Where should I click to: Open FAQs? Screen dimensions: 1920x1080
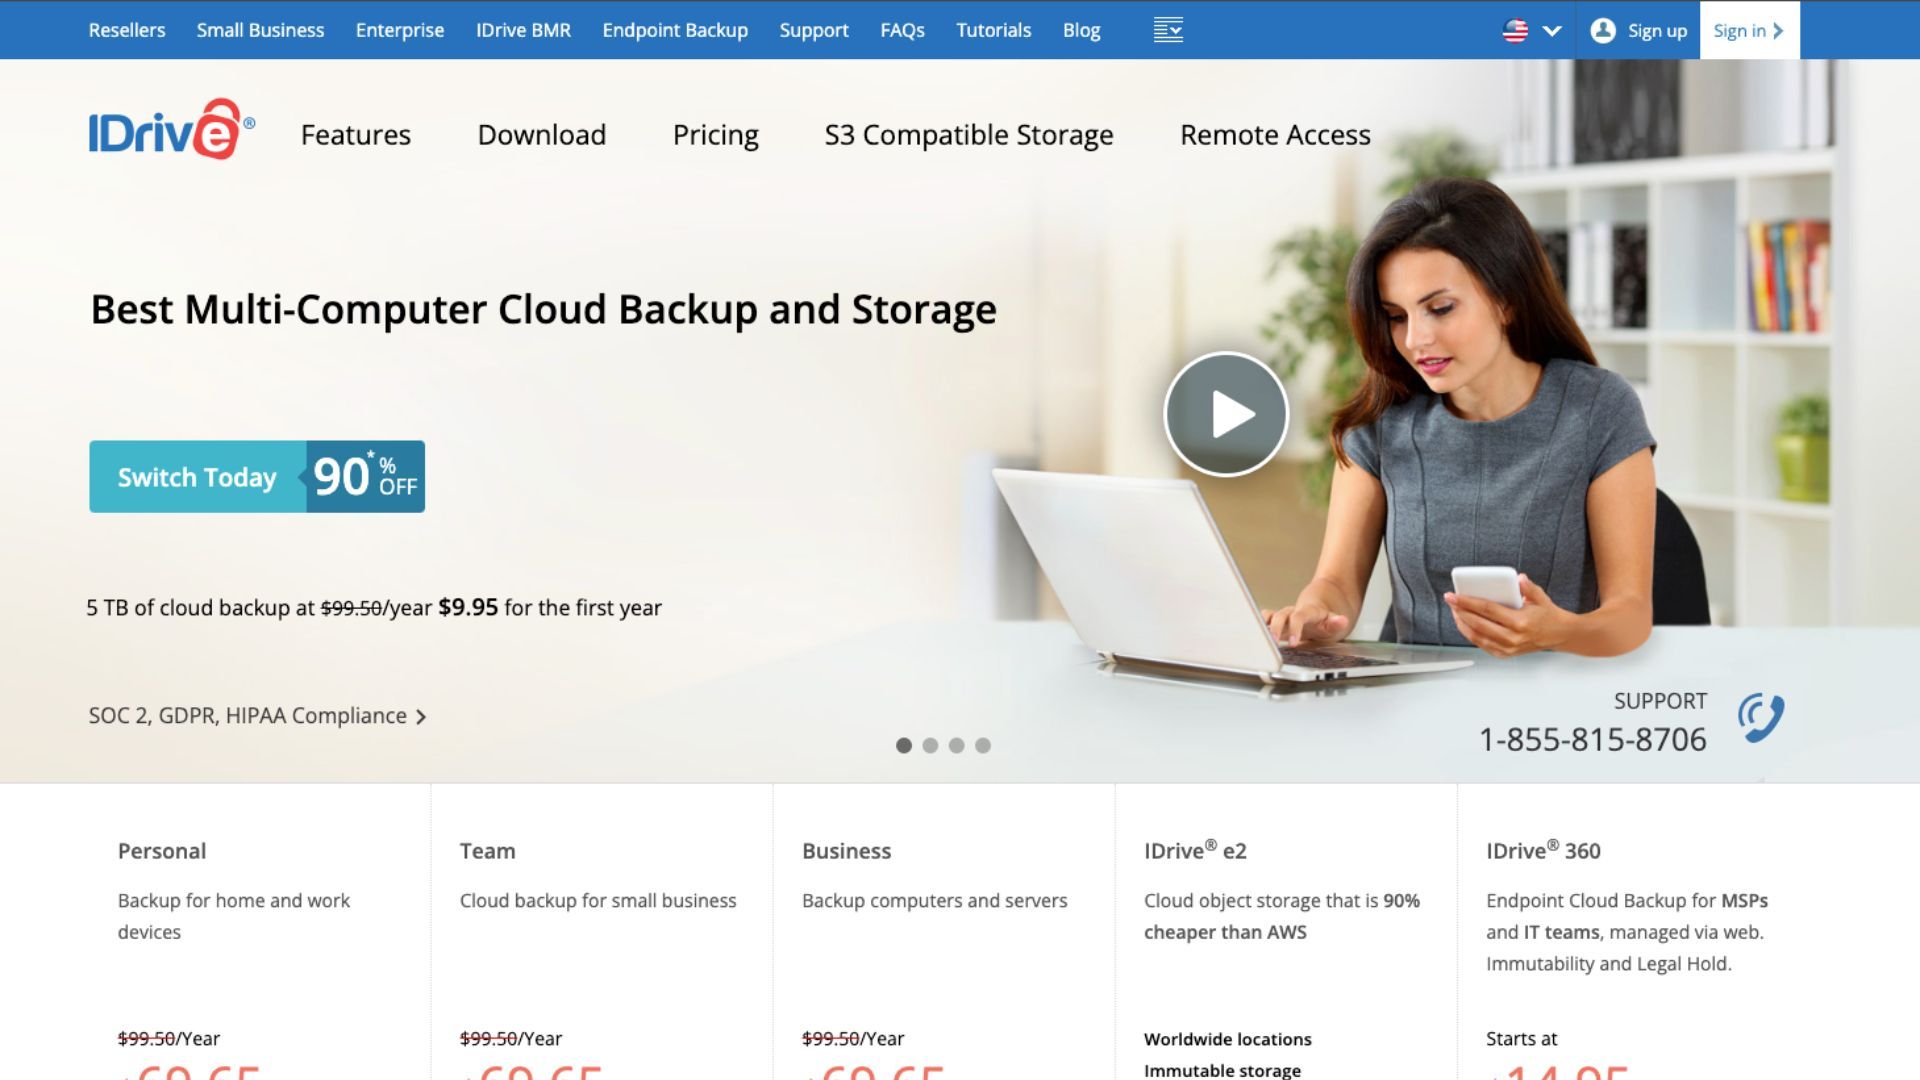[x=902, y=30]
